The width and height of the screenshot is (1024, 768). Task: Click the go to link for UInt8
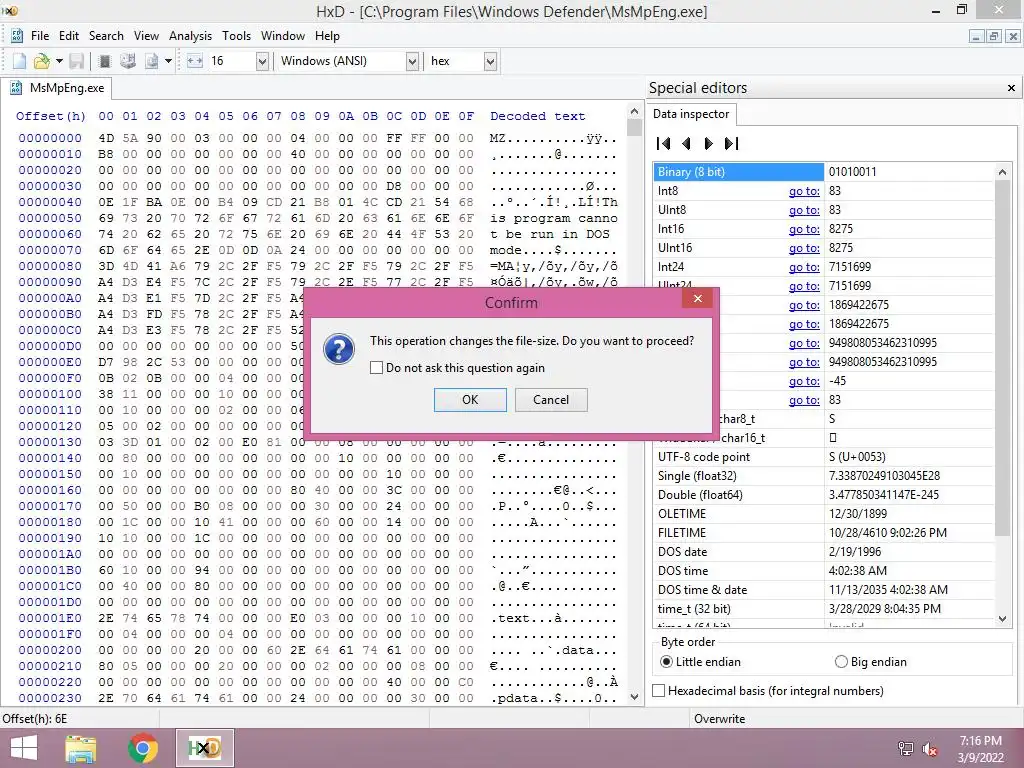(804, 210)
